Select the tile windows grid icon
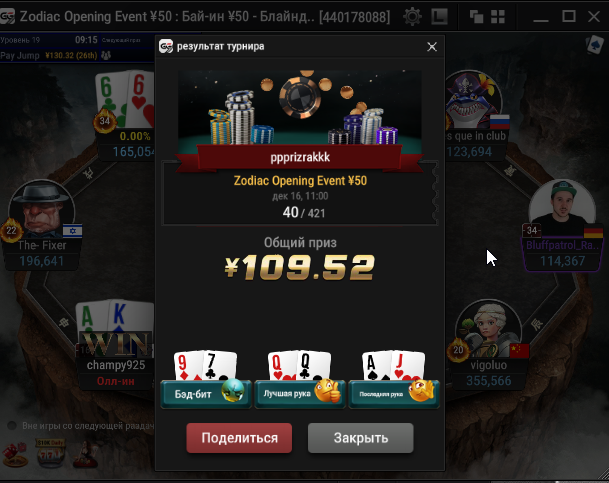The height and width of the screenshot is (483, 609). (x=498, y=17)
